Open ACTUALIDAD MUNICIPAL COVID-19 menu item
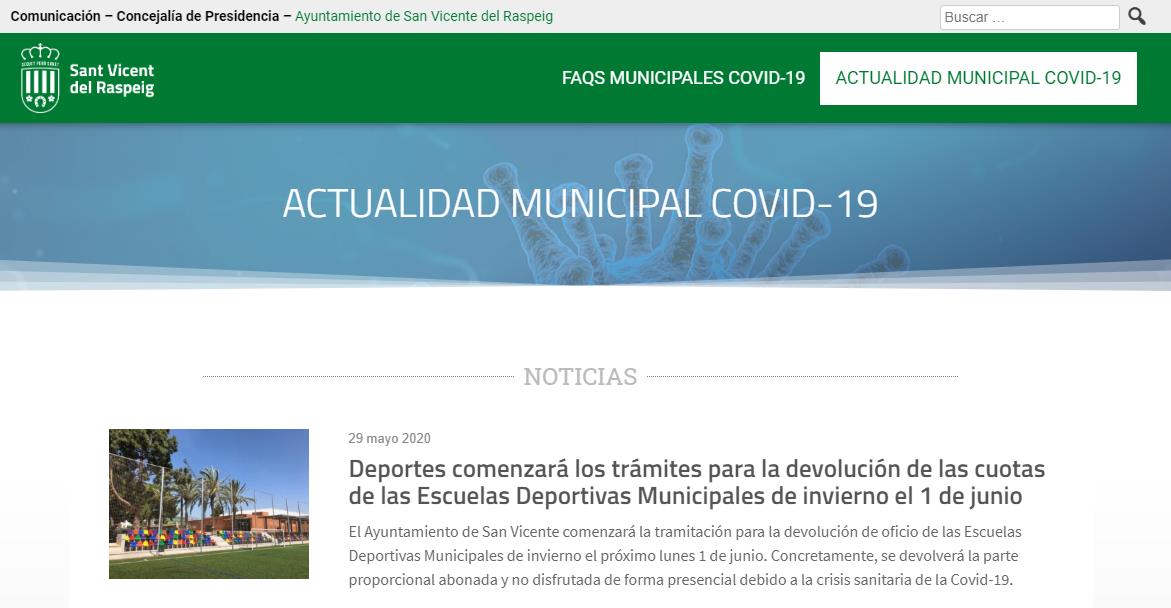1171x608 pixels. tap(978, 78)
